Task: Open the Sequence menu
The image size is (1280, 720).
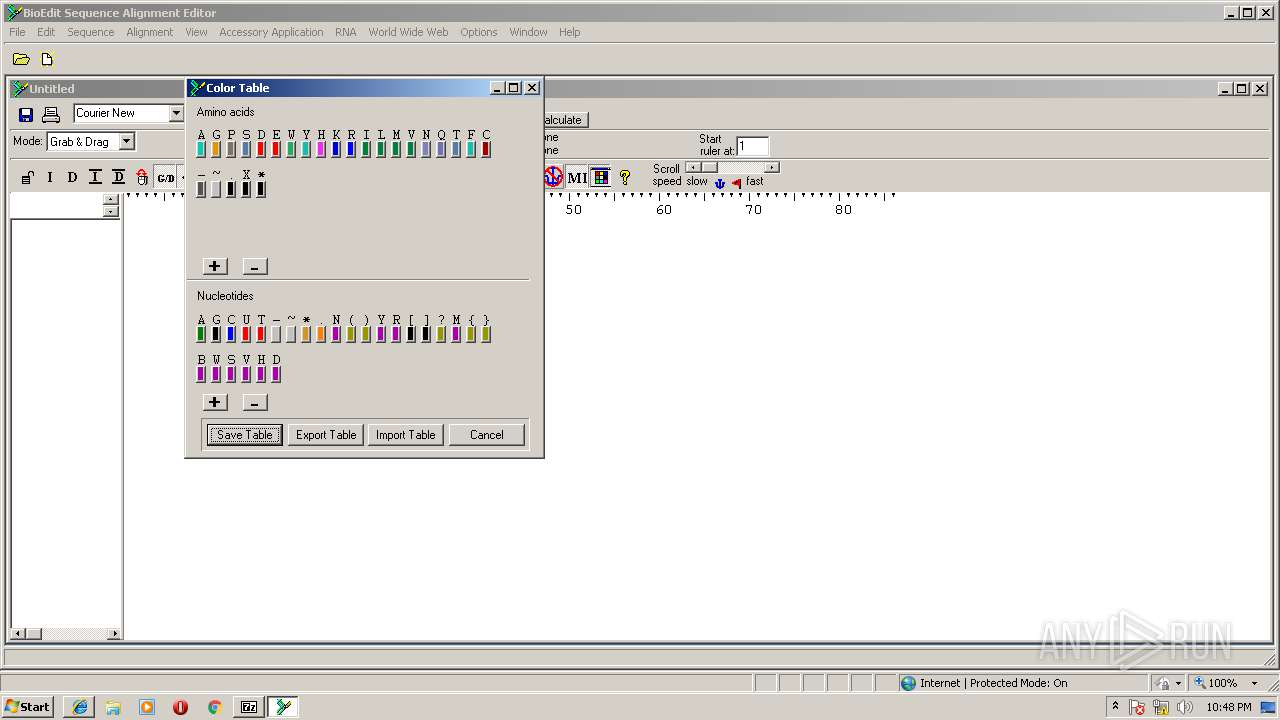Action: 91,32
